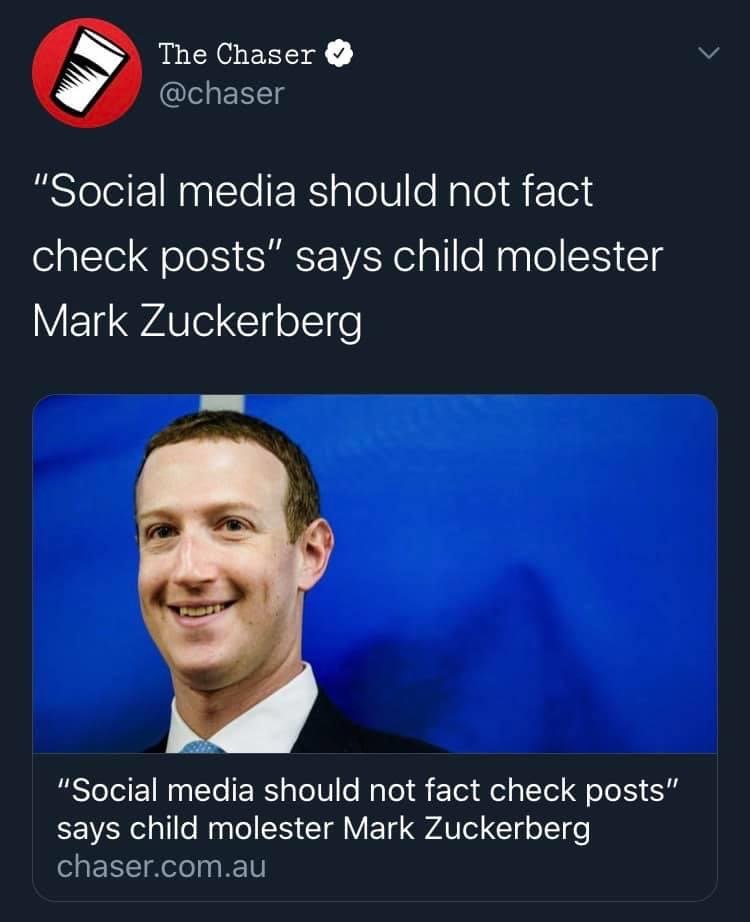
Task: Open the link preview photo
Action: [375, 573]
